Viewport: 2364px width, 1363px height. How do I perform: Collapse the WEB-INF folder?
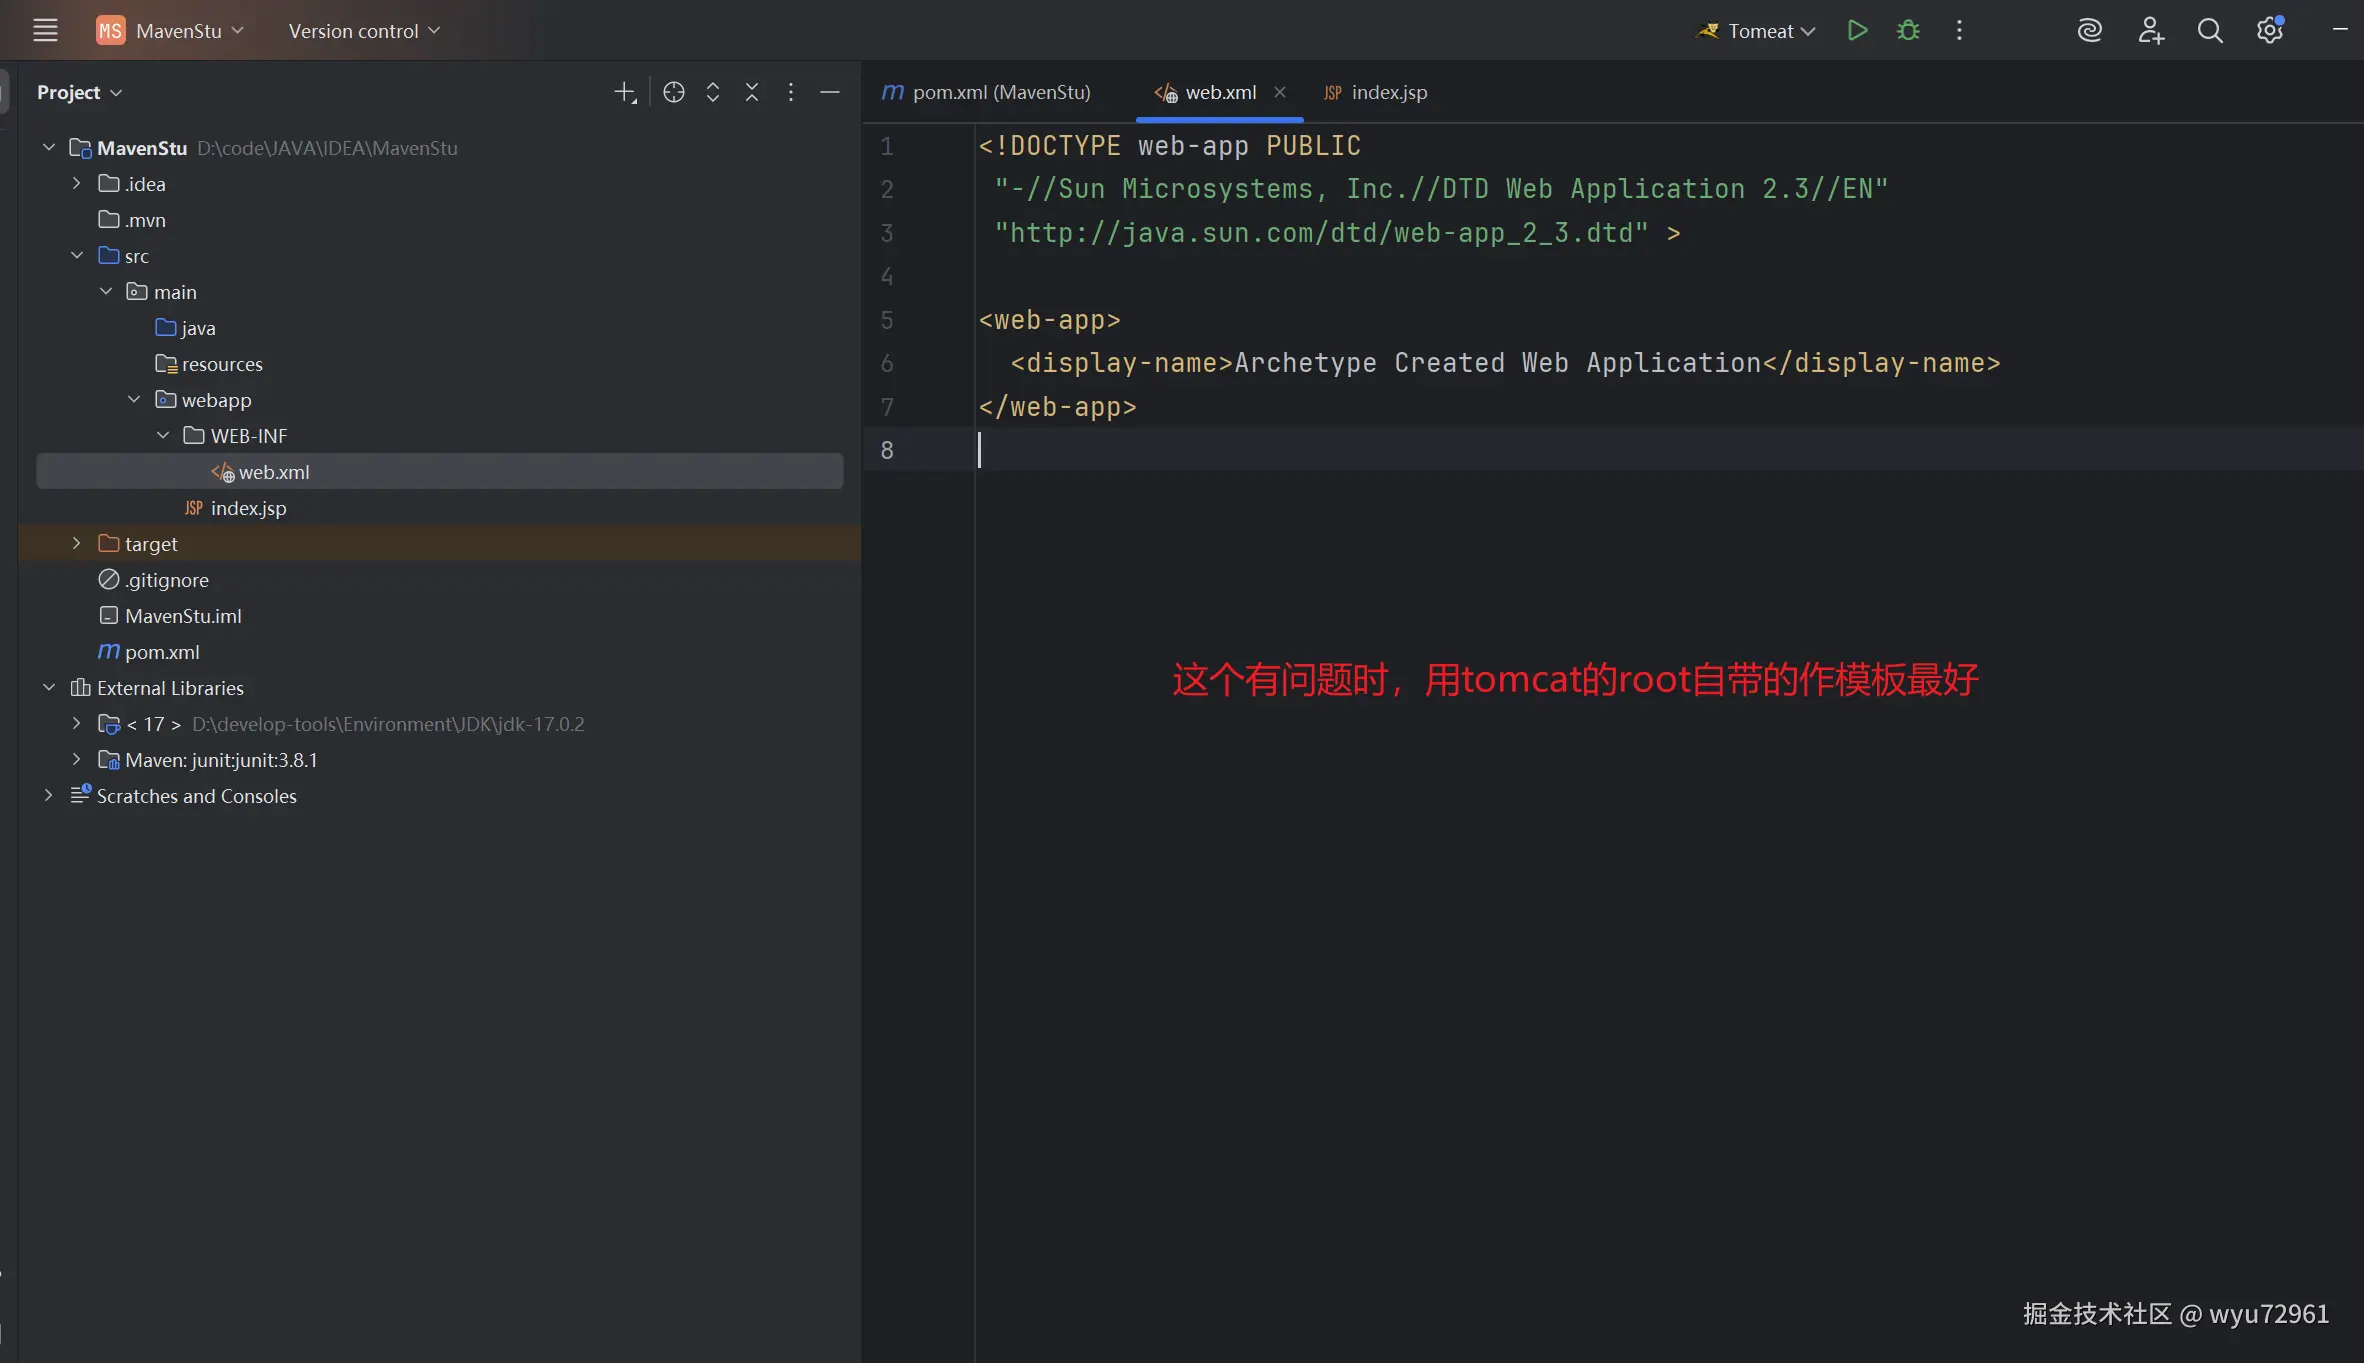163,435
